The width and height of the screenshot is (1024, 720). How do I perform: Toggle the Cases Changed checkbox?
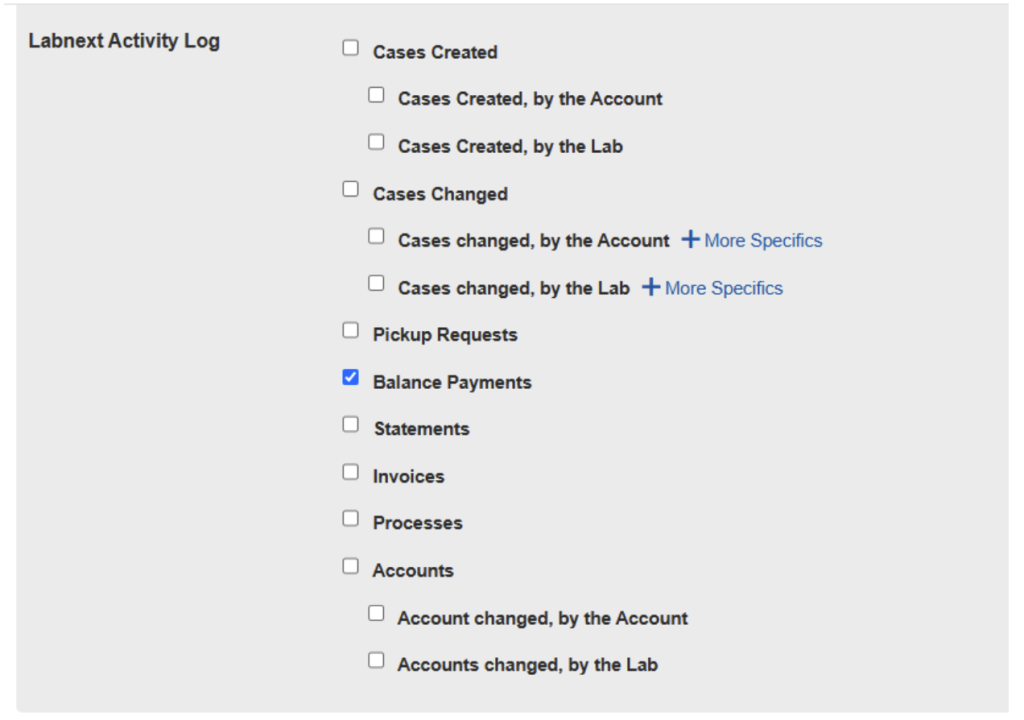(350, 189)
